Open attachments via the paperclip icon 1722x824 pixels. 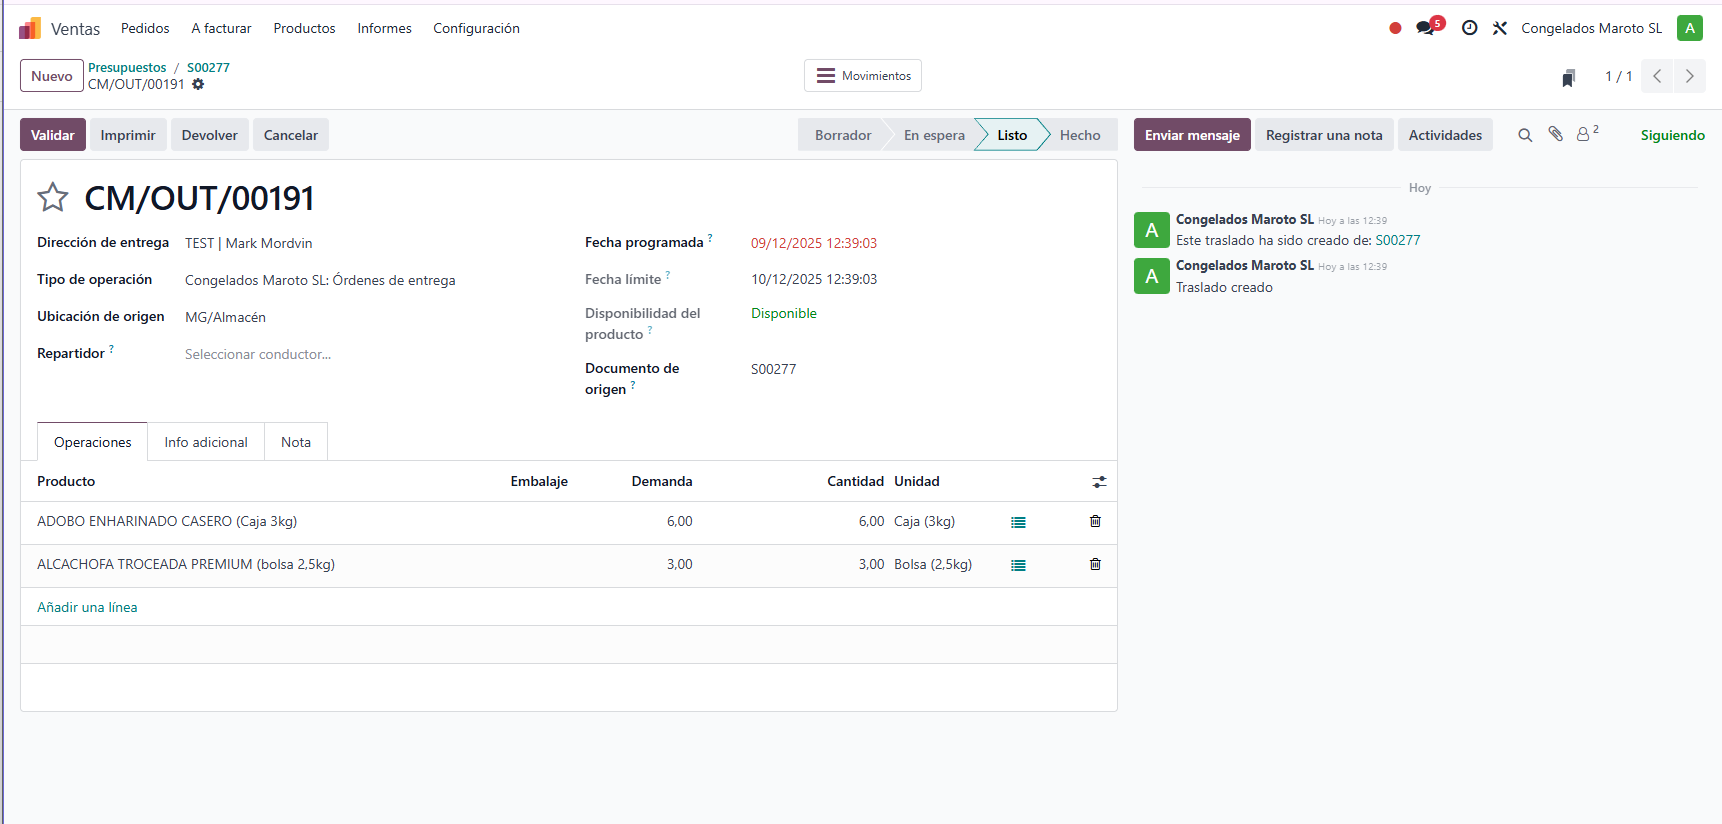coord(1555,134)
